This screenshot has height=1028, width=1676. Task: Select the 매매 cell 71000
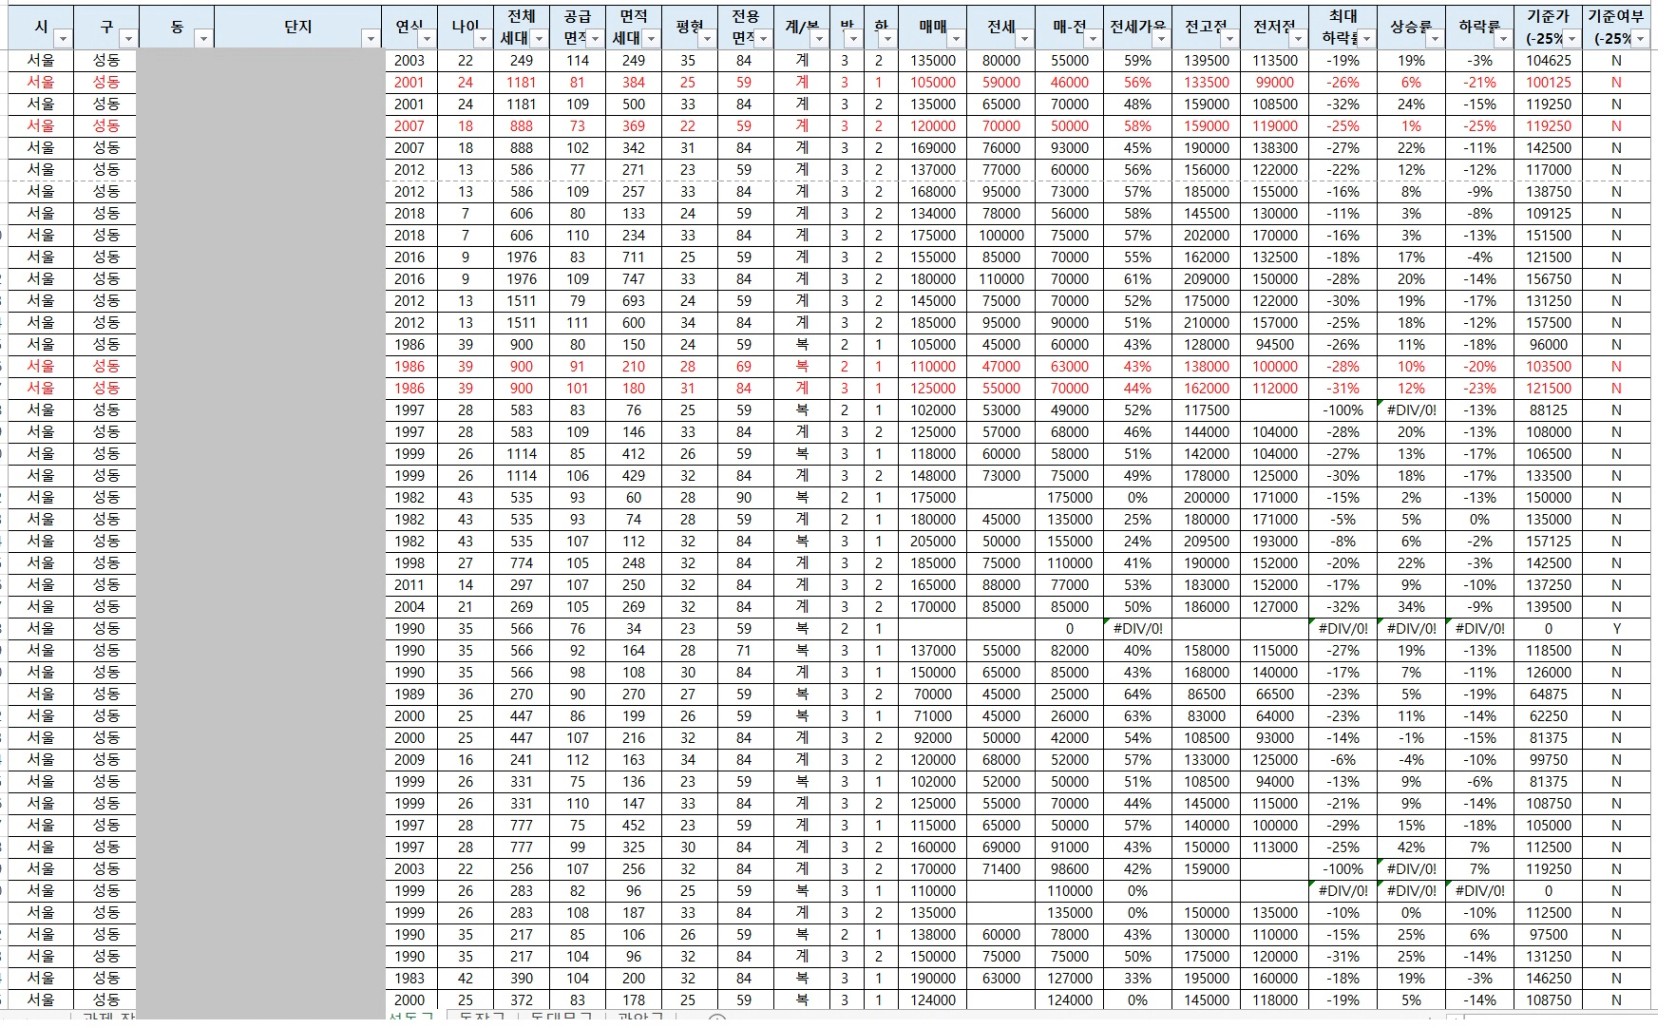[x=932, y=716]
